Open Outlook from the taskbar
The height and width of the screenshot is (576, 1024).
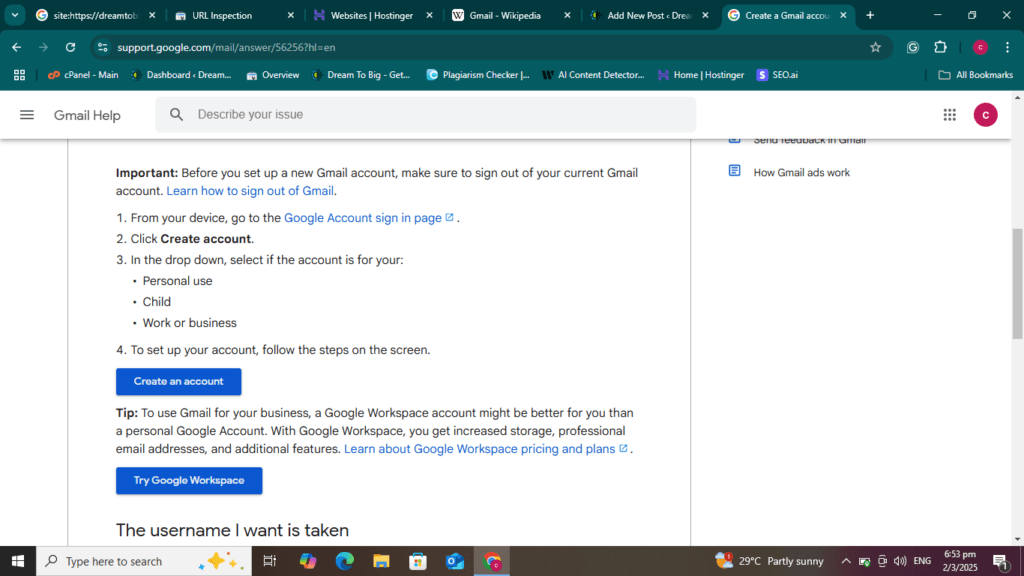[x=455, y=561]
